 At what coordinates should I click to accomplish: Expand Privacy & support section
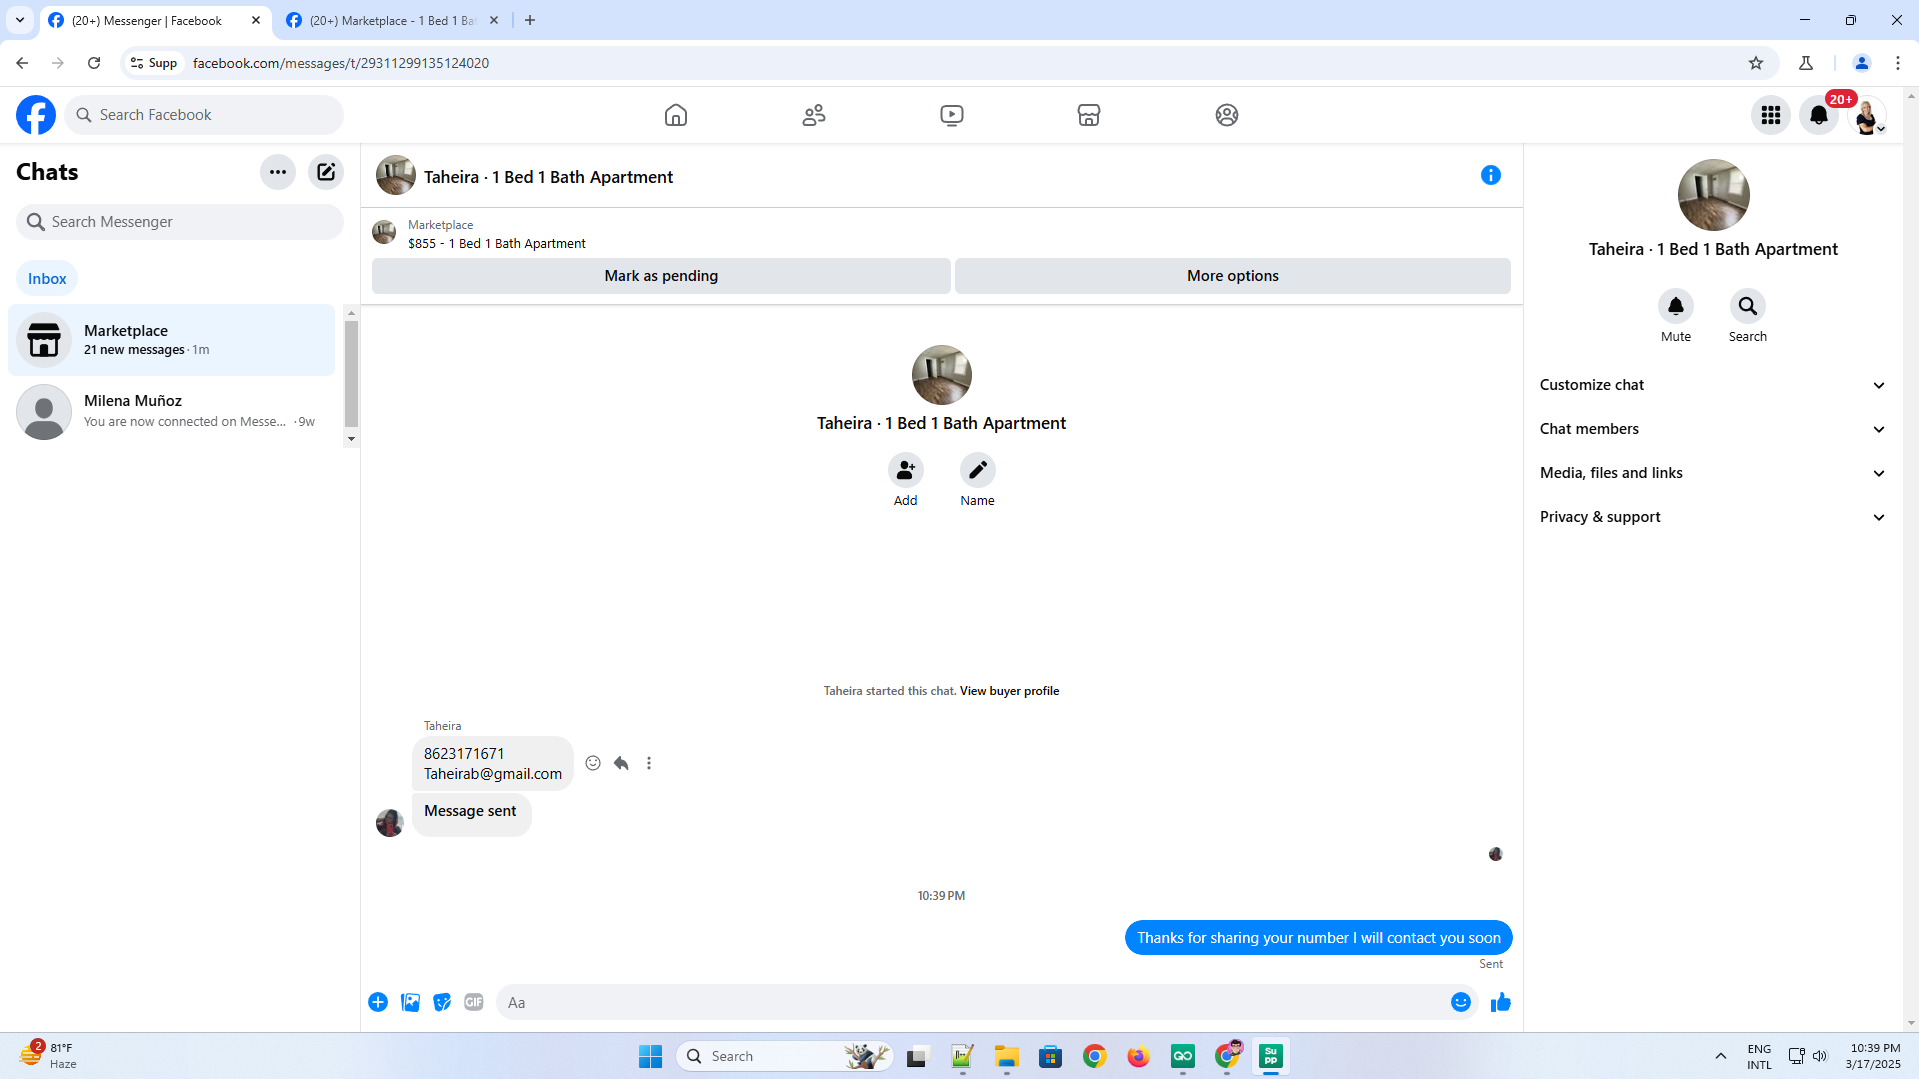coord(1713,517)
